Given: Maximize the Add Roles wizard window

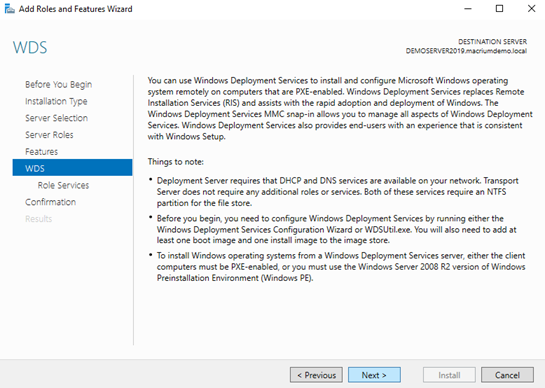Looking at the screenshot, I should point(499,9).
